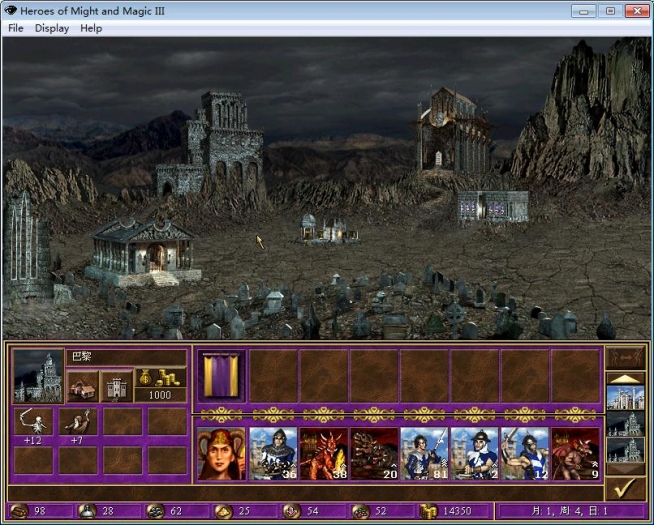Select the marksman stack of 2
This screenshot has height=525, width=654.
point(474,454)
